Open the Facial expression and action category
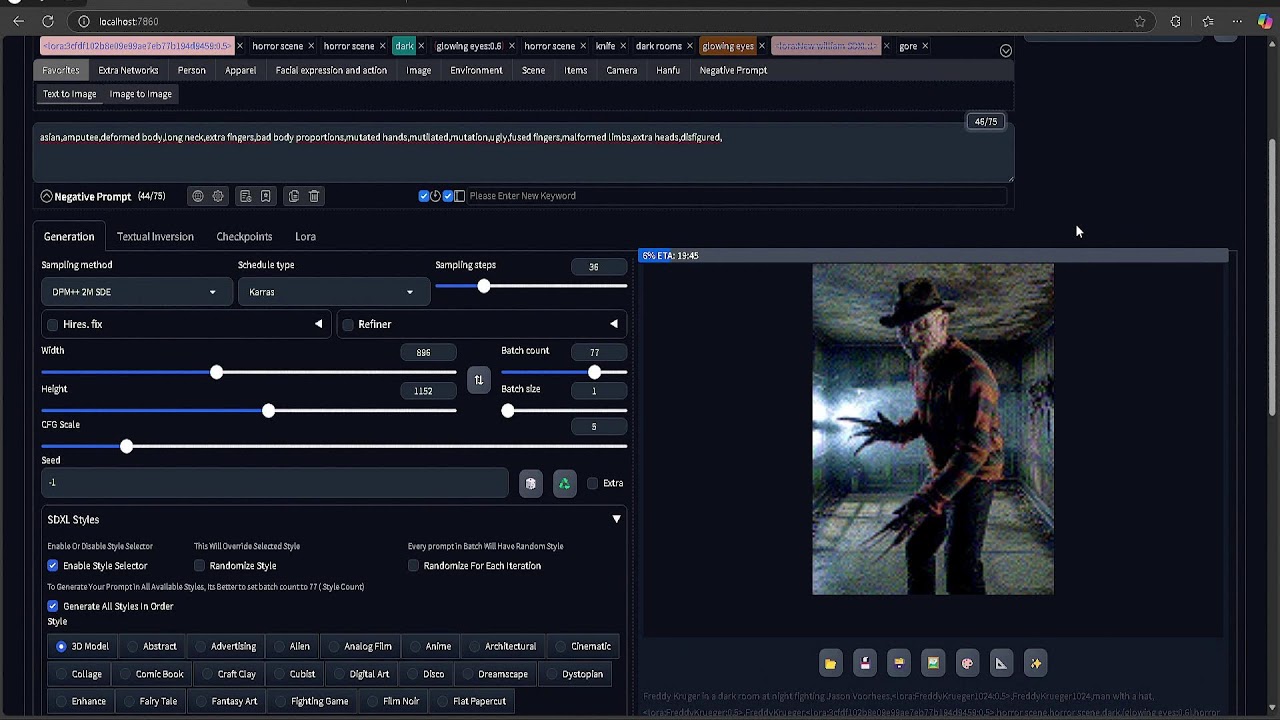The width and height of the screenshot is (1280, 720). click(331, 70)
